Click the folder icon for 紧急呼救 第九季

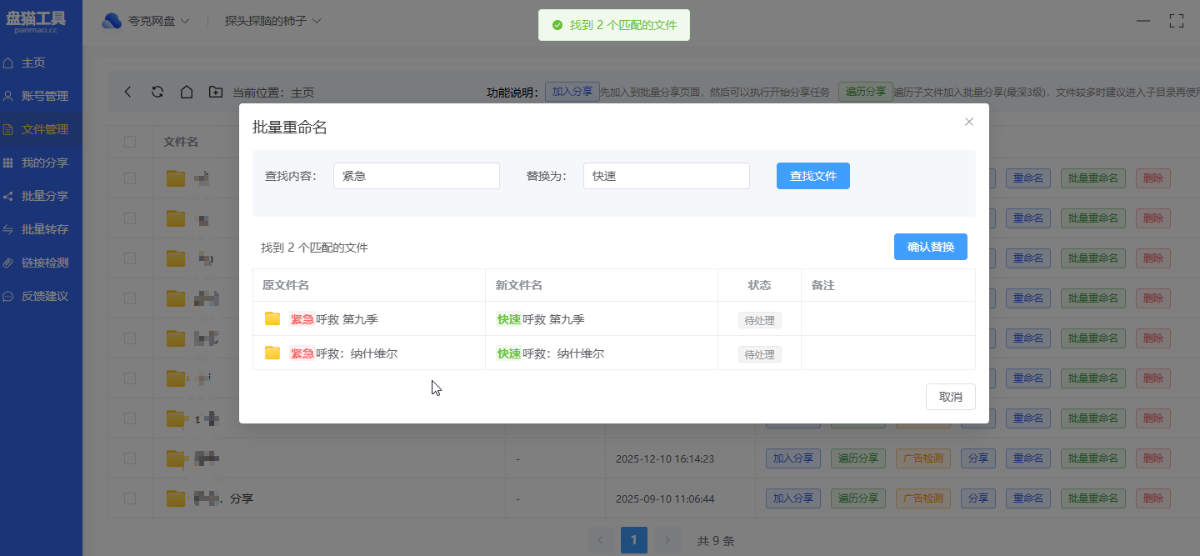point(272,319)
